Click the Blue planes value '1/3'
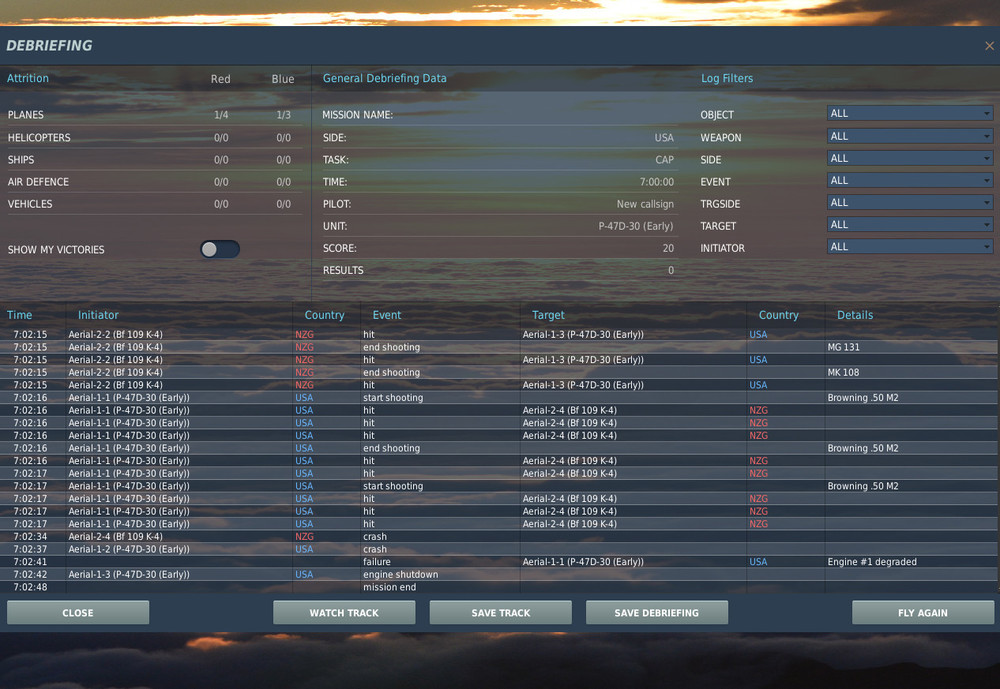This screenshot has width=1000, height=689. coord(283,115)
